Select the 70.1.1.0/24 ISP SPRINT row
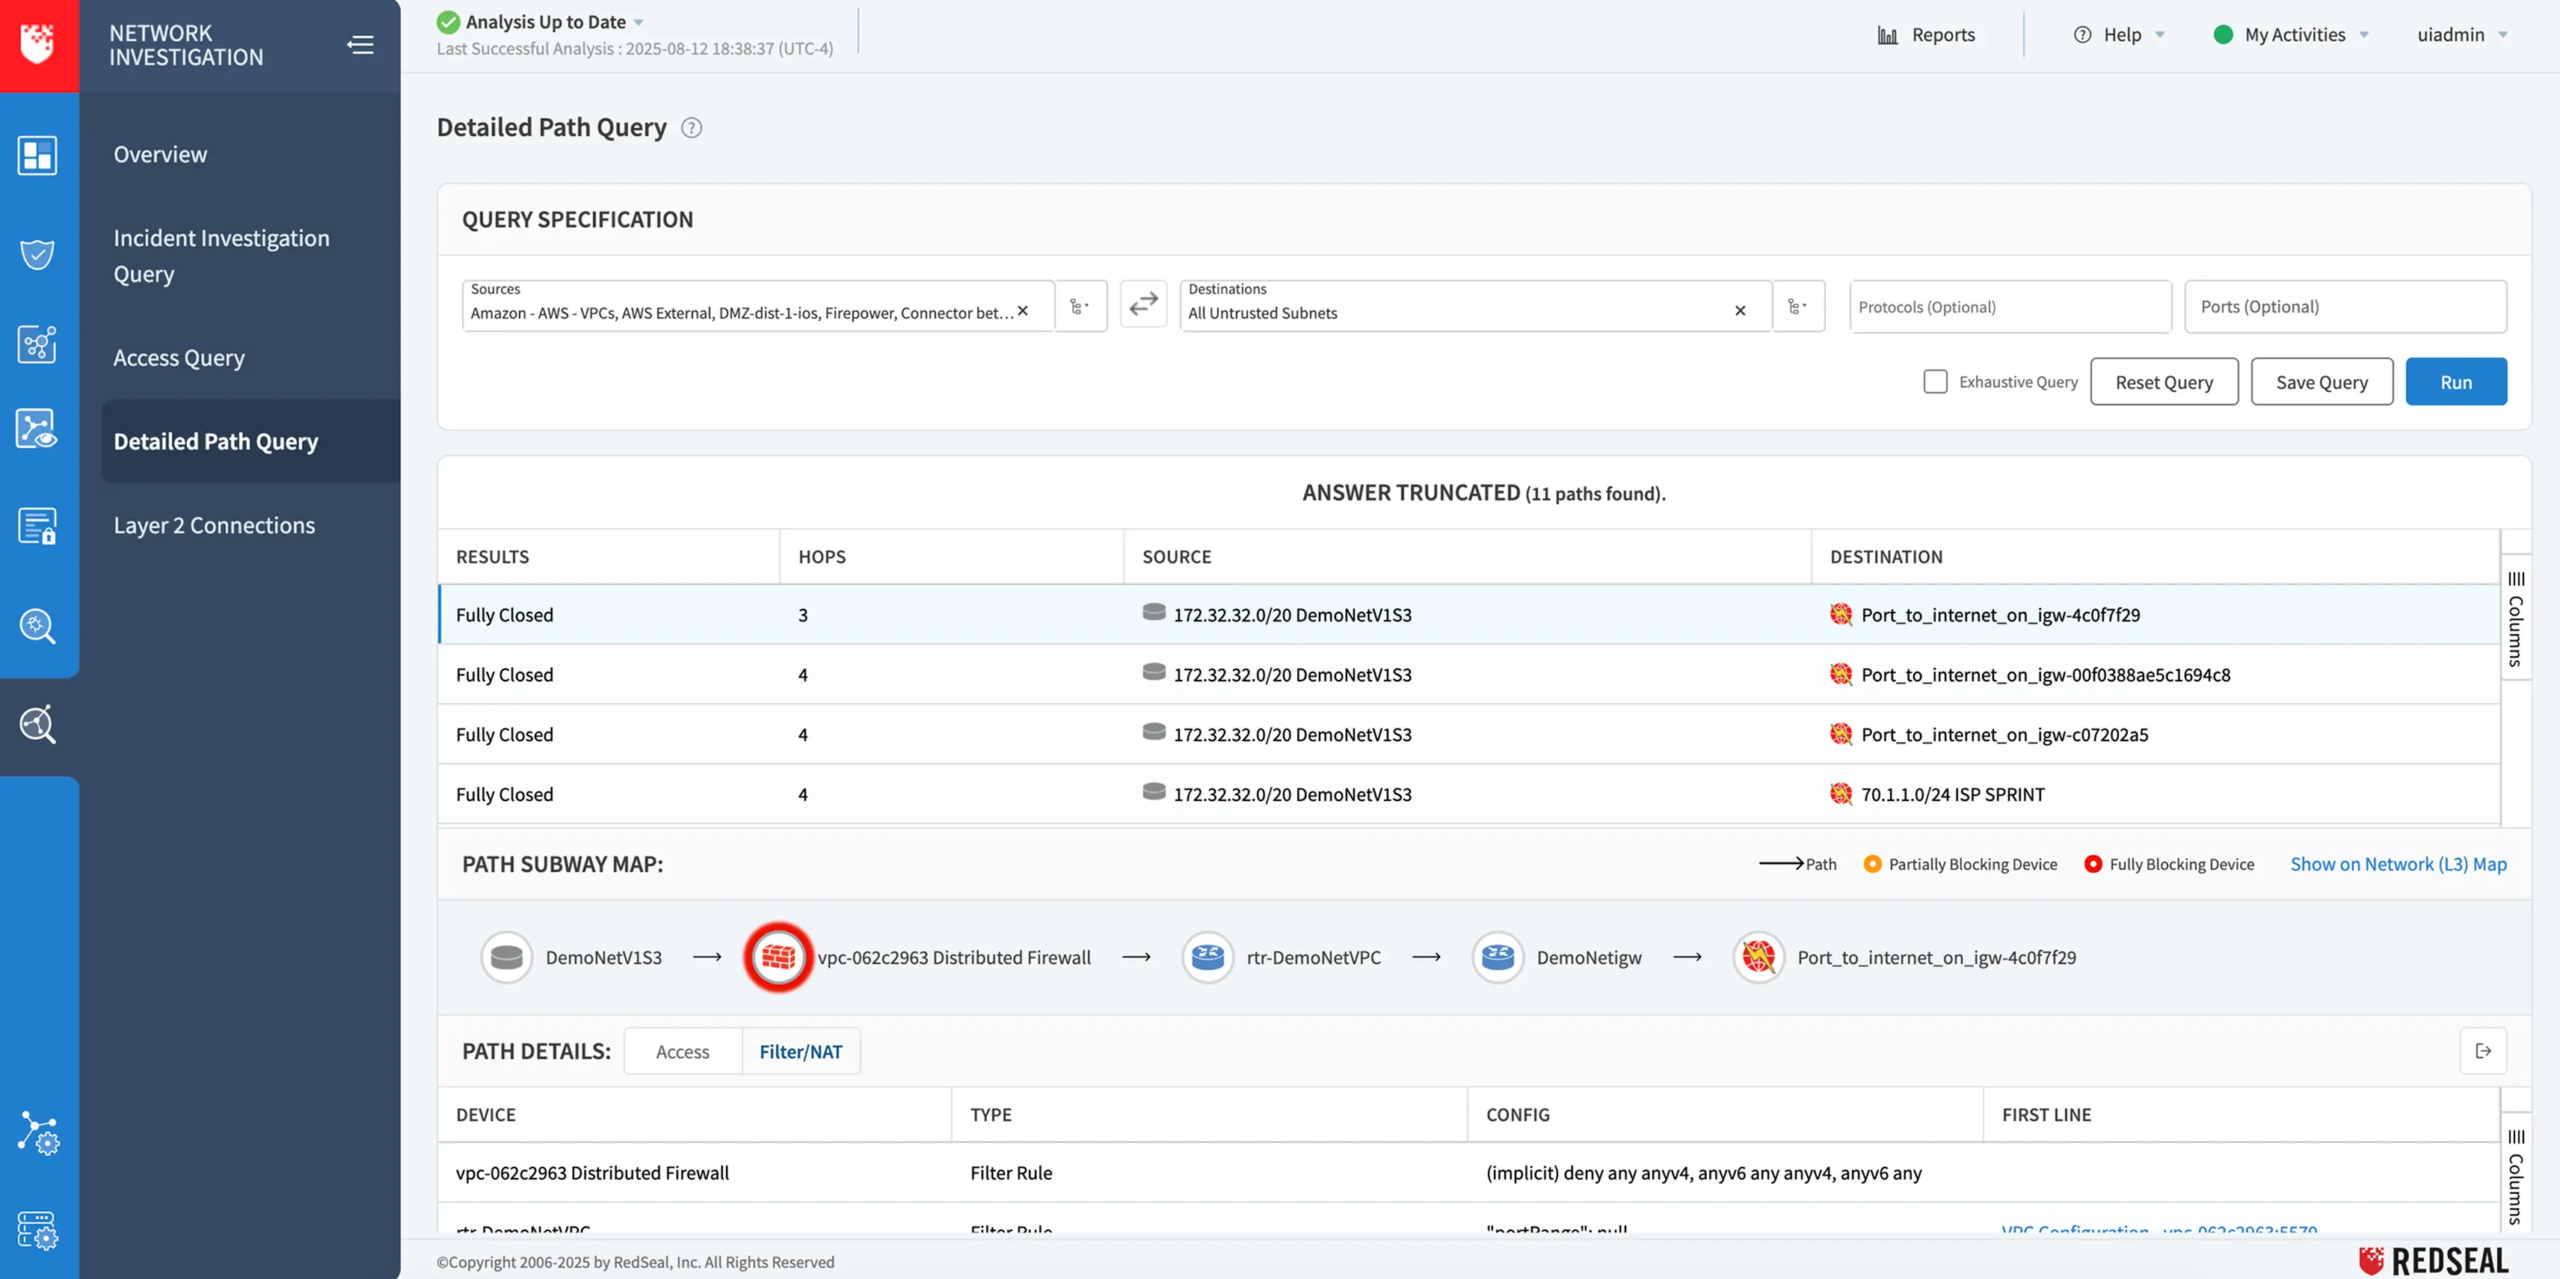This screenshot has height=1279, width=2560. [x=1468, y=795]
